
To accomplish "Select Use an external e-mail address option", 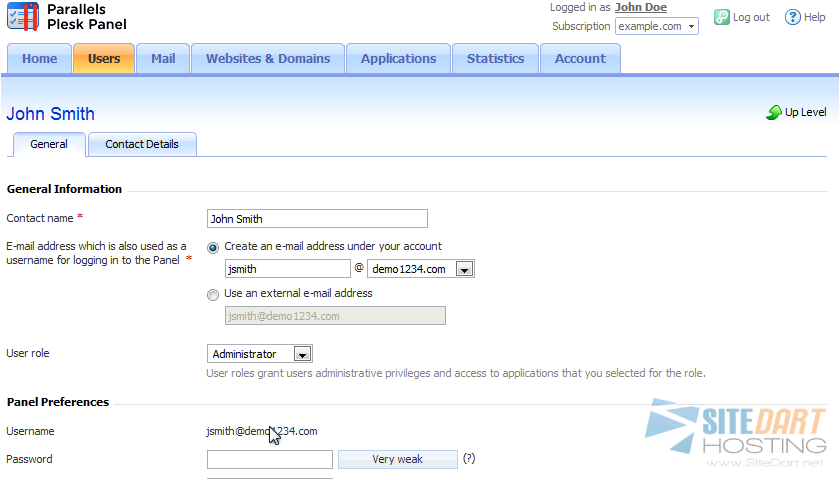I will coord(213,295).
